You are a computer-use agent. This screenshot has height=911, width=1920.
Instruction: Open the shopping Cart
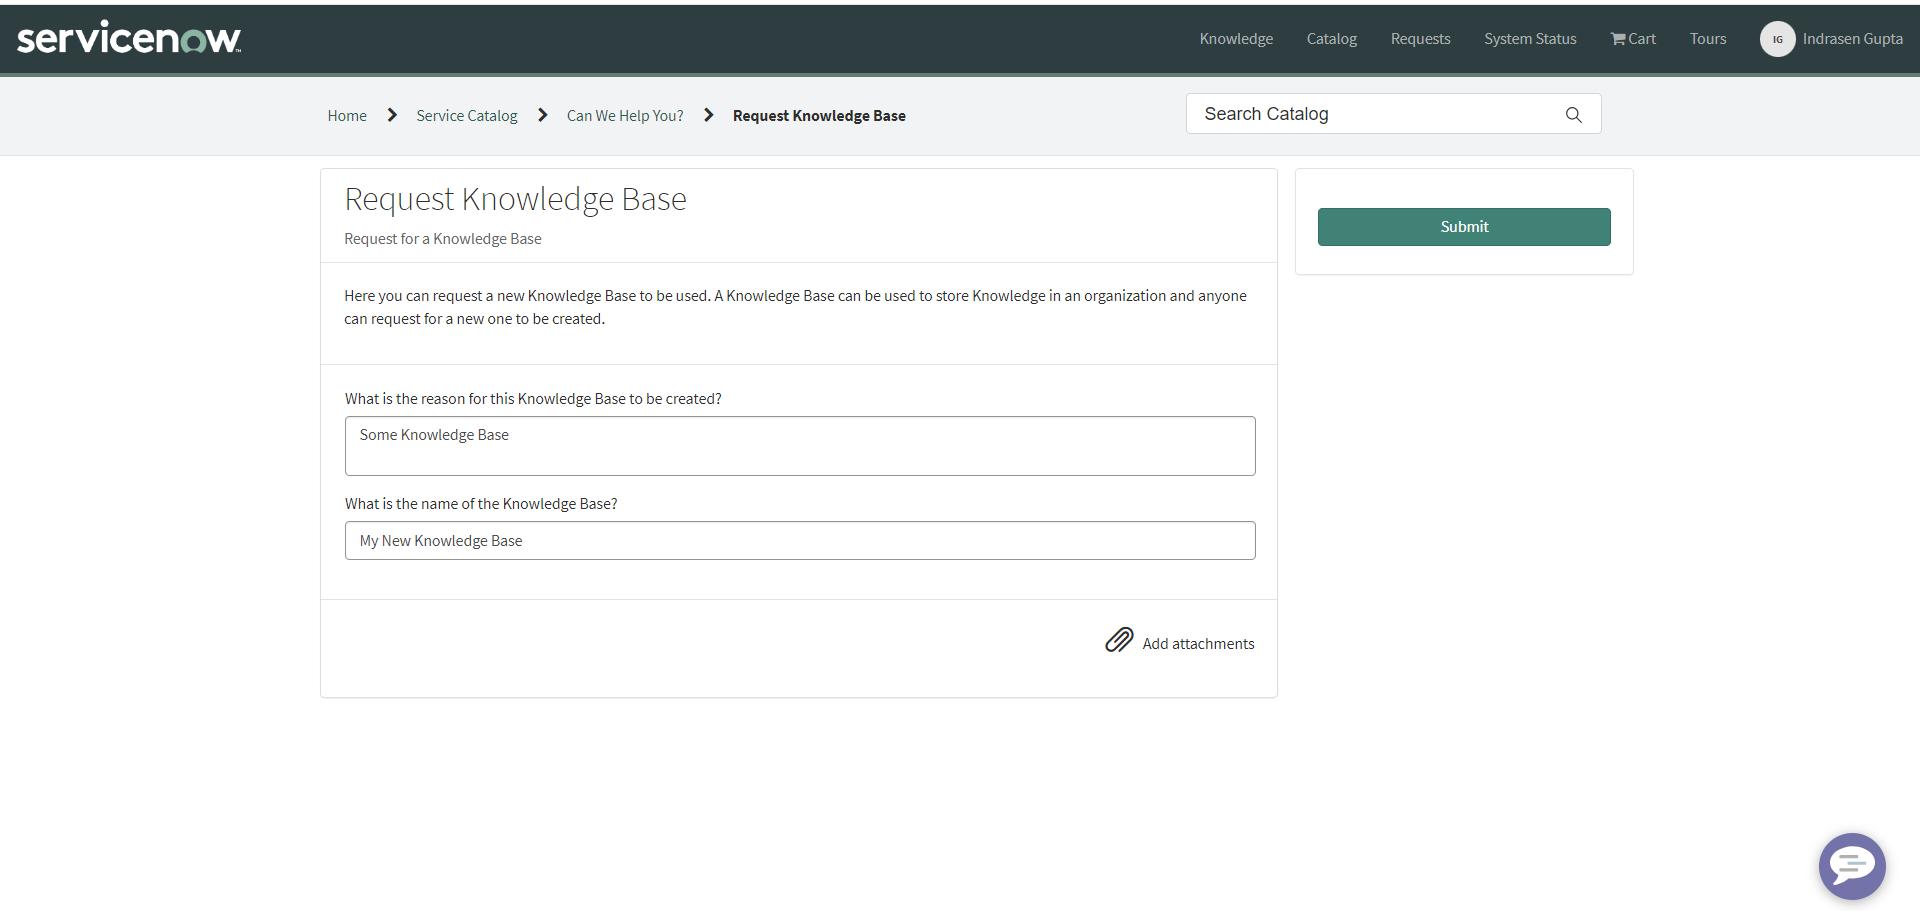pos(1633,39)
